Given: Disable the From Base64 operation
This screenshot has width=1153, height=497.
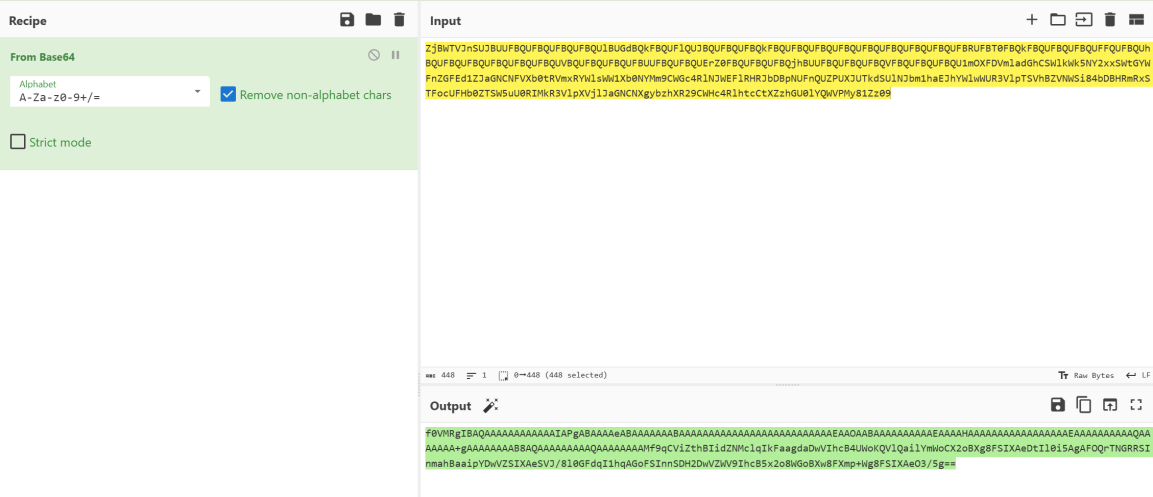Looking at the screenshot, I should (374, 56).
